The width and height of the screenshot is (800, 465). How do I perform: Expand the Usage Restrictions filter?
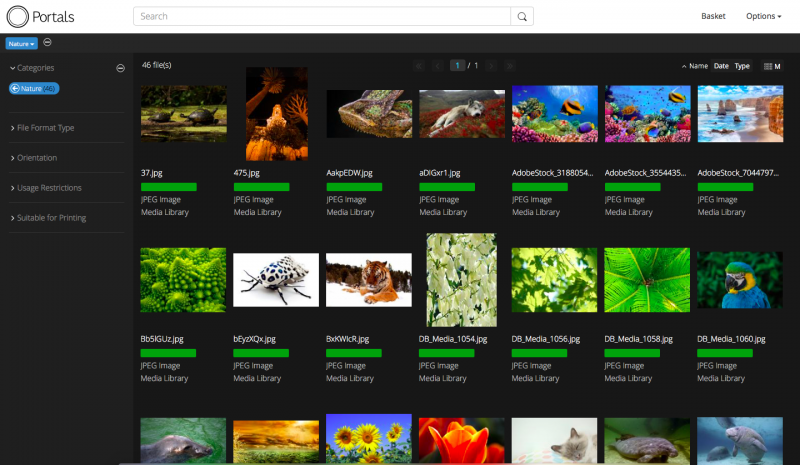[48, 188]
